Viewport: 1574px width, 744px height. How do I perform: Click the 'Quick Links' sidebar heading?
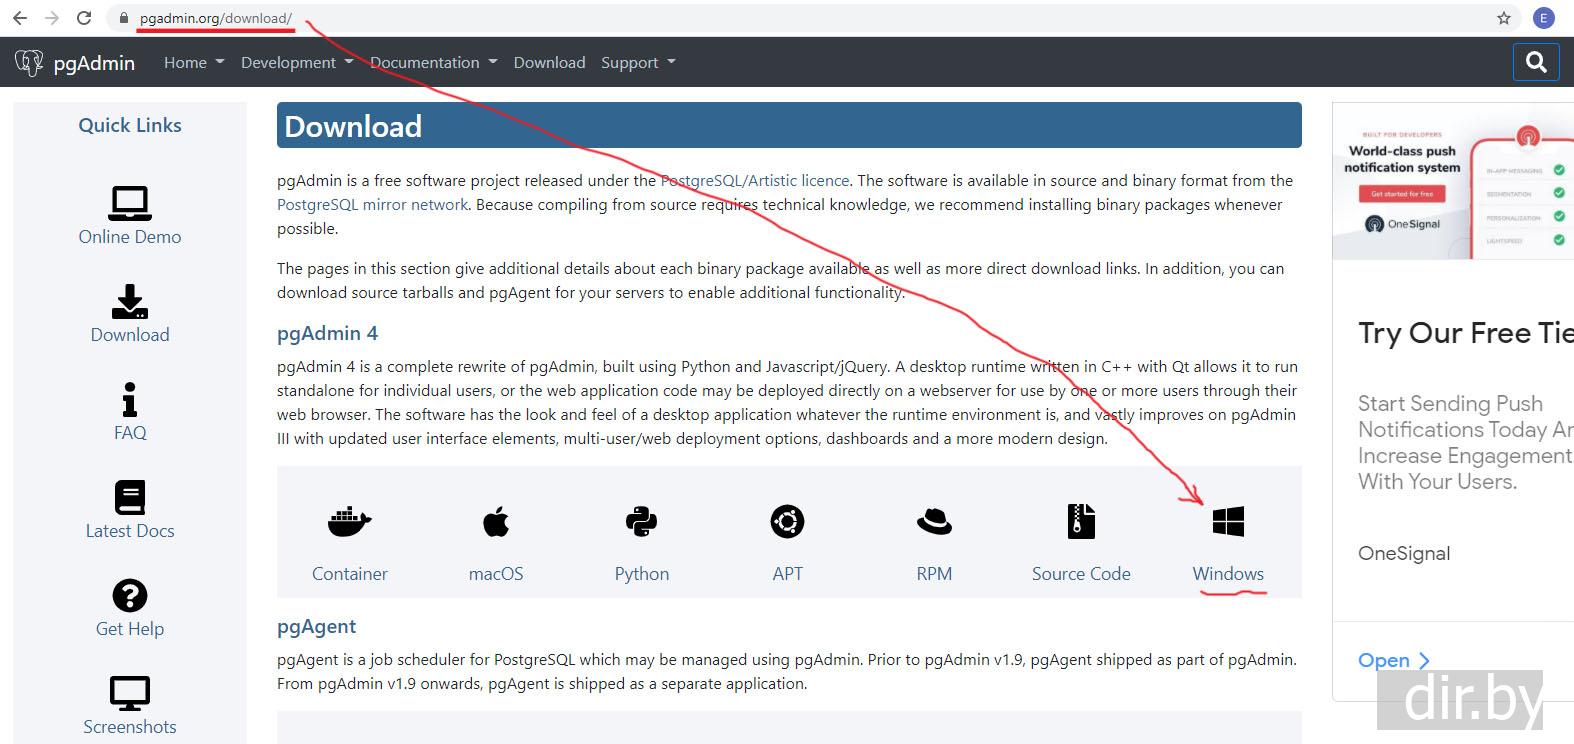pos(130,125)
